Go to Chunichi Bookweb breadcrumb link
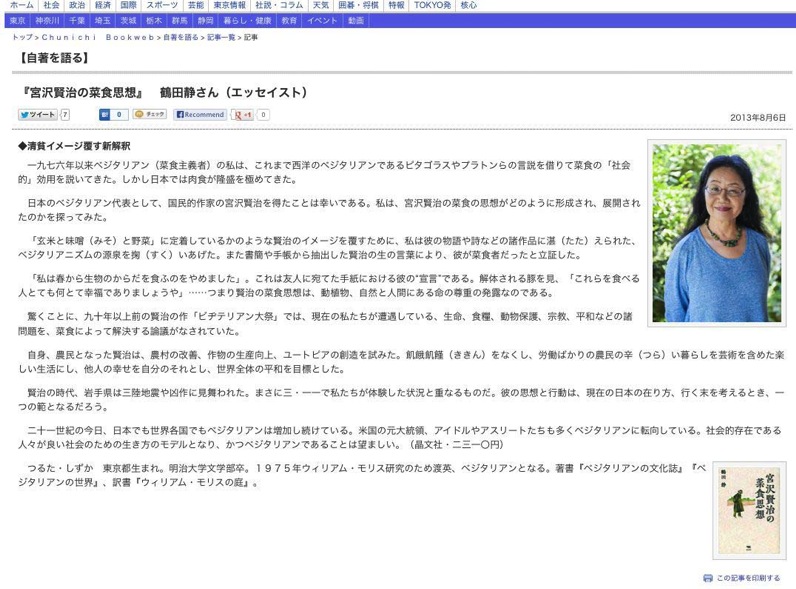Image resolution: width=796 pixels, height=589 pixels. click(x=97, y=37)
